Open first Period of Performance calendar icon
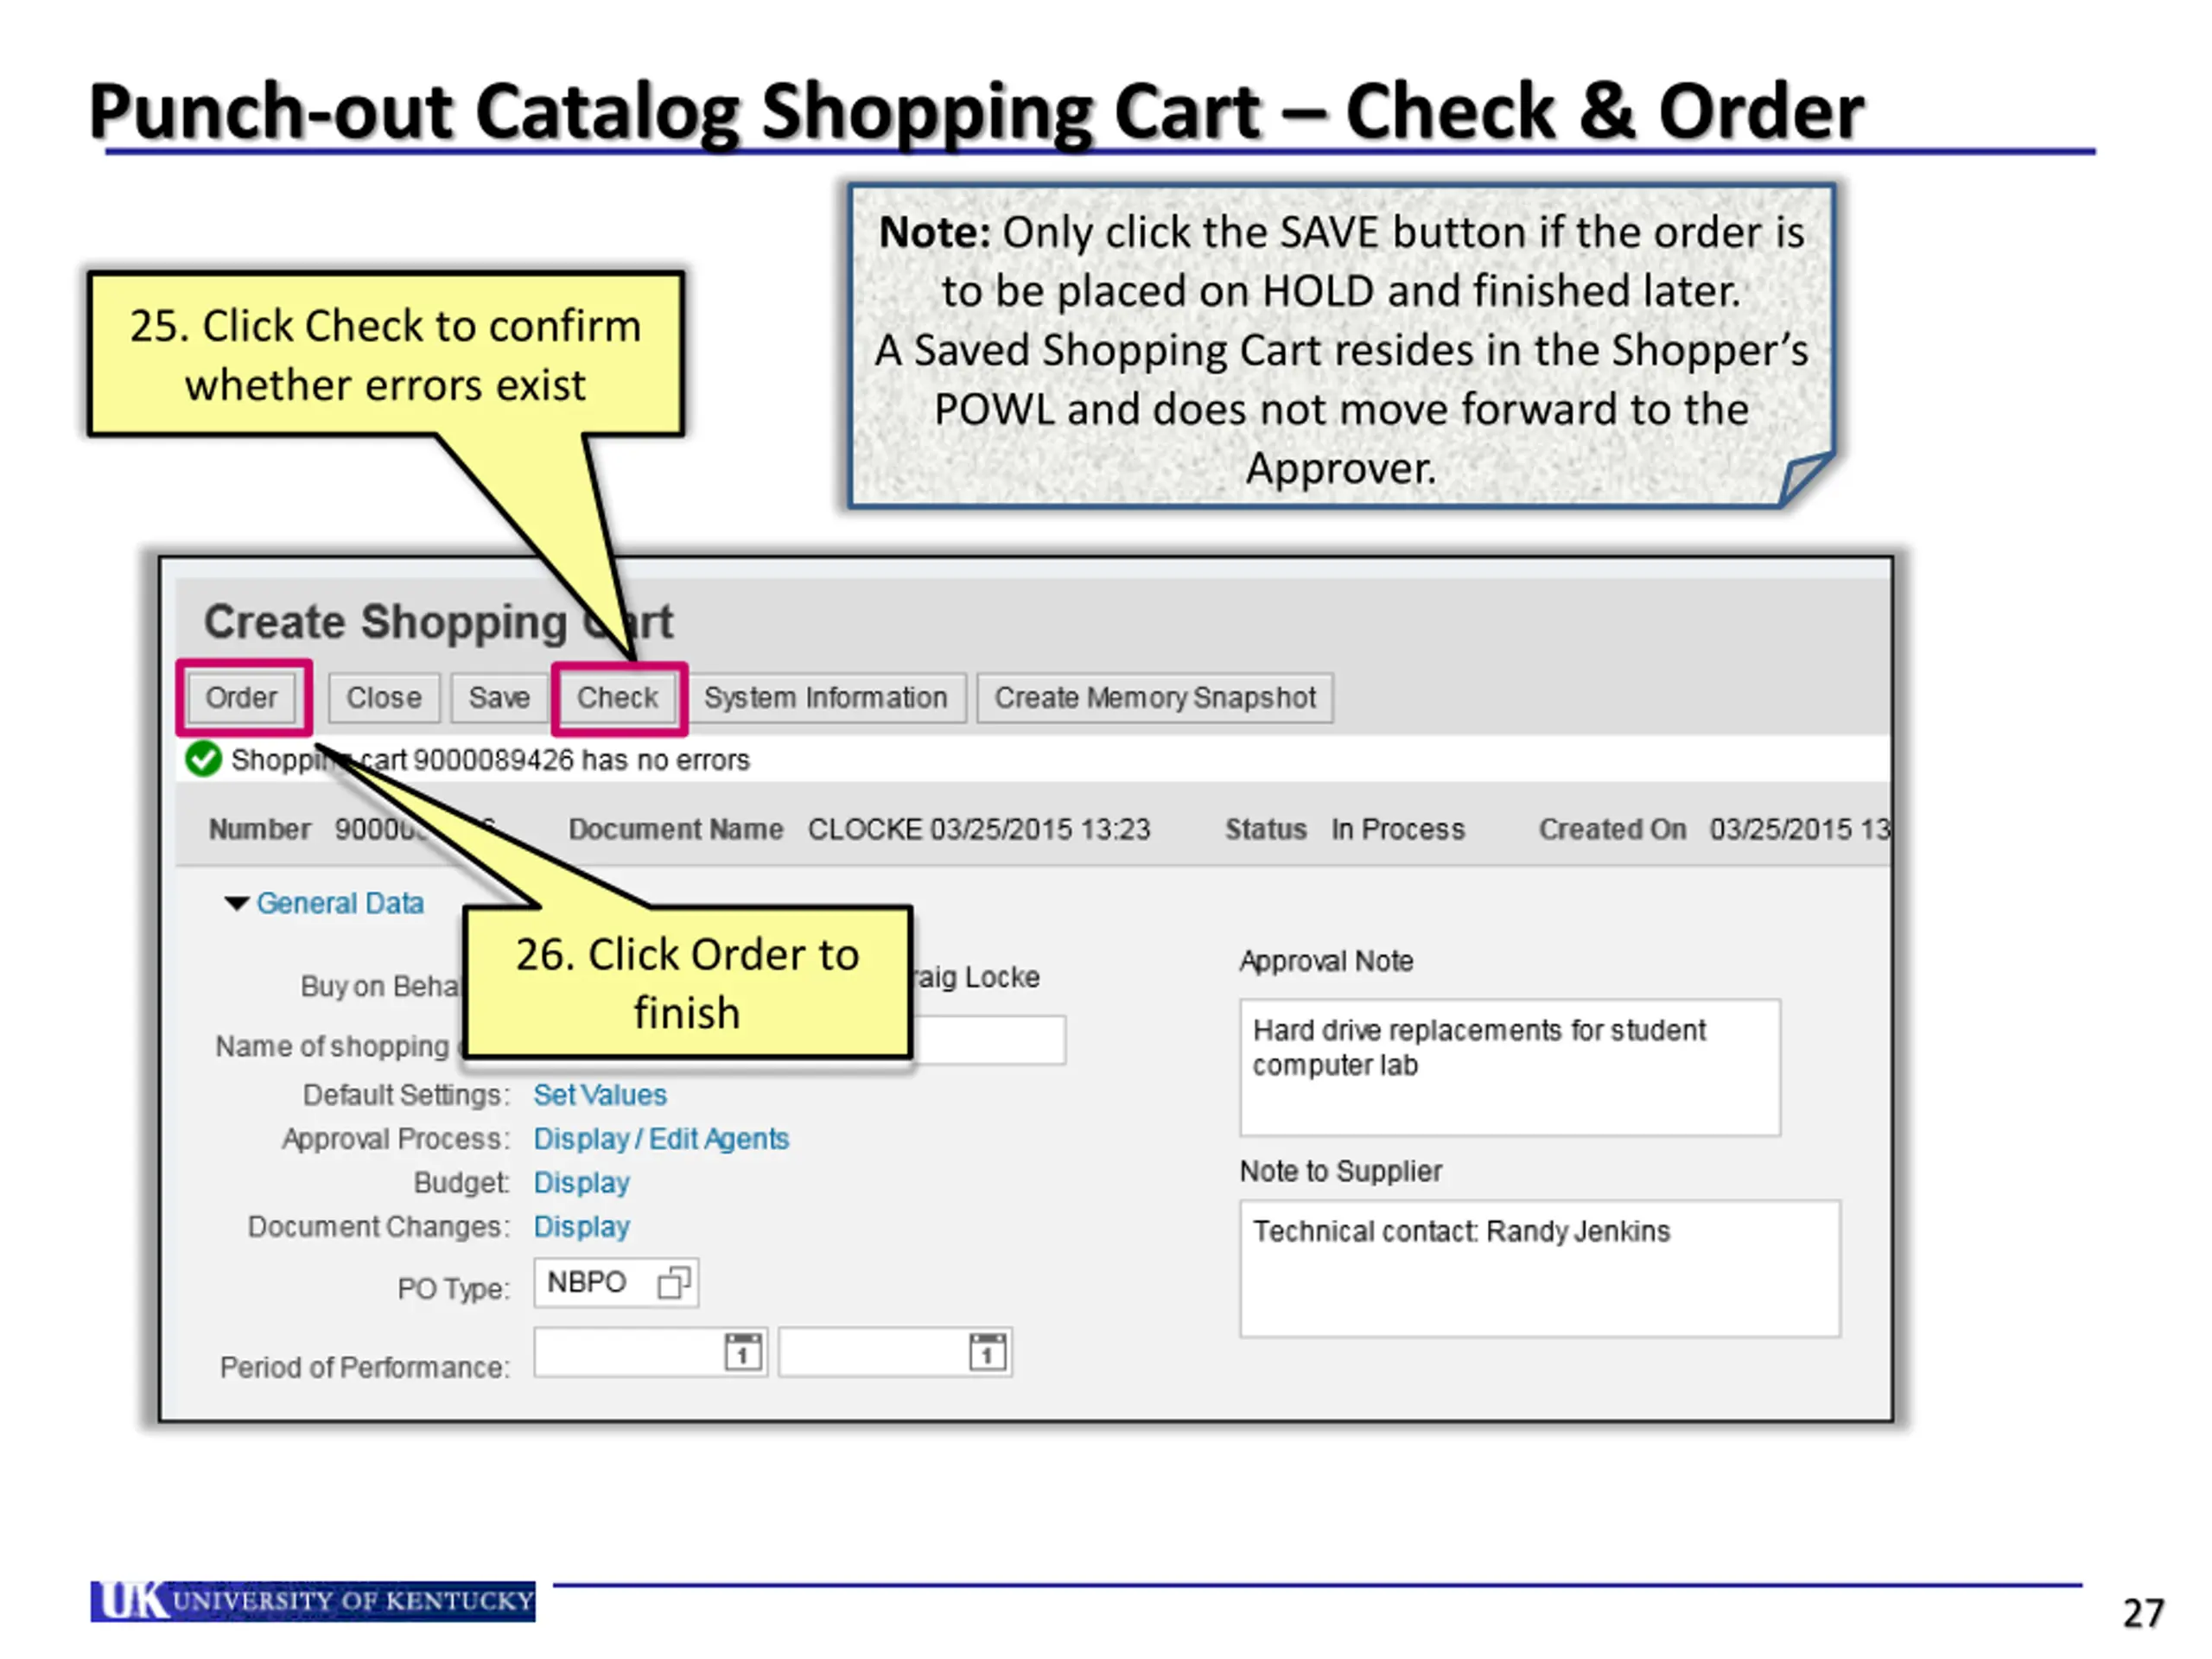This screenshot has width=2212, height=1659. point(743,1352)
